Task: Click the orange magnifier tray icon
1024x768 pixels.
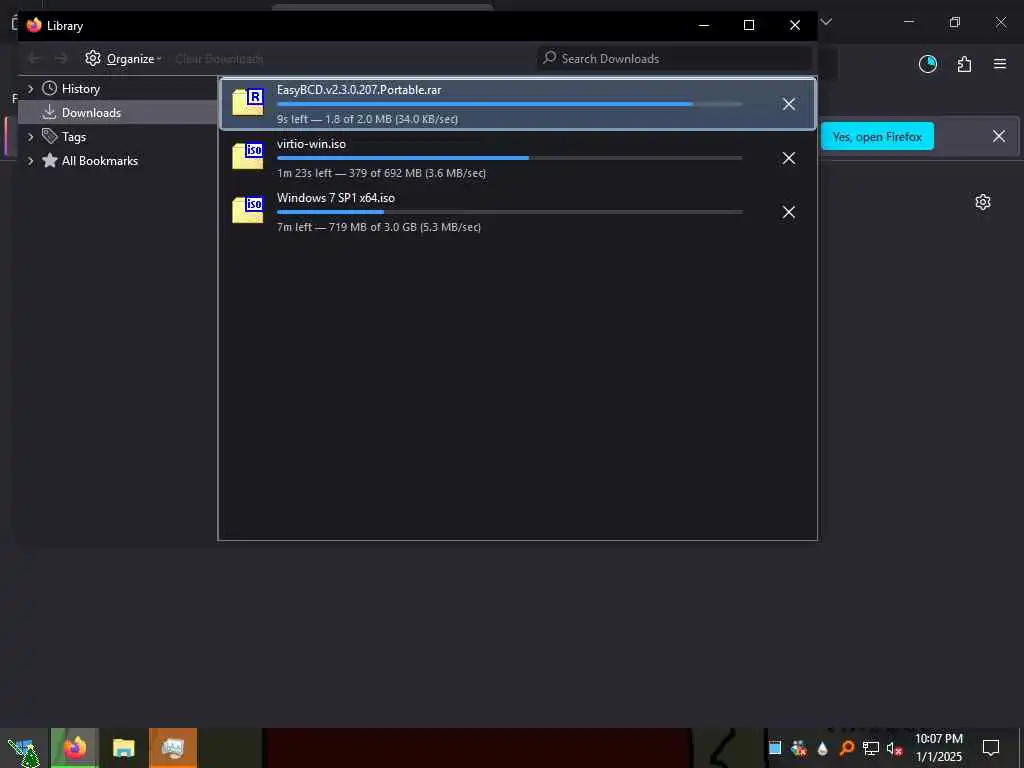Action: pyautogui.click(x=846, y=748)
